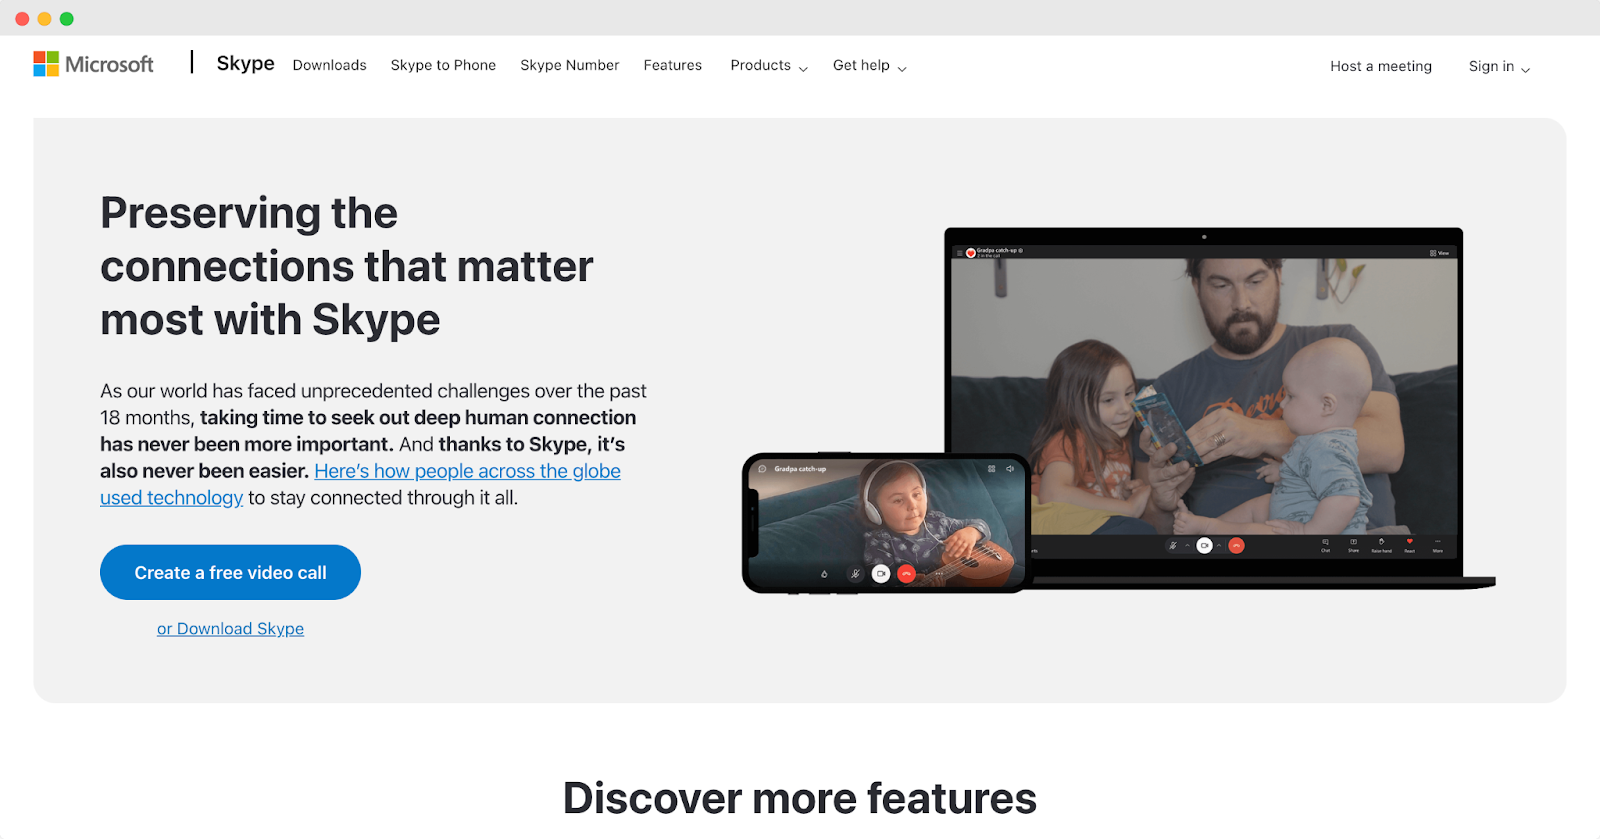Click the or Download Skype link

(x=230, y=628)
